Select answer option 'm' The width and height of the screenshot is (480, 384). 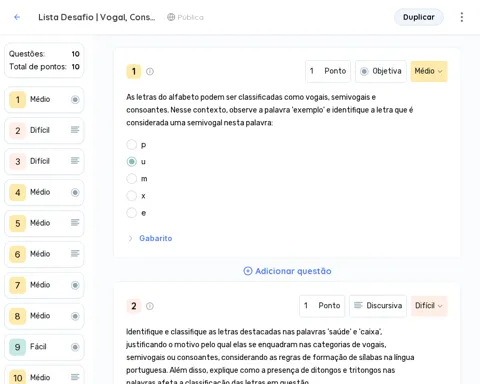(132, 179)
